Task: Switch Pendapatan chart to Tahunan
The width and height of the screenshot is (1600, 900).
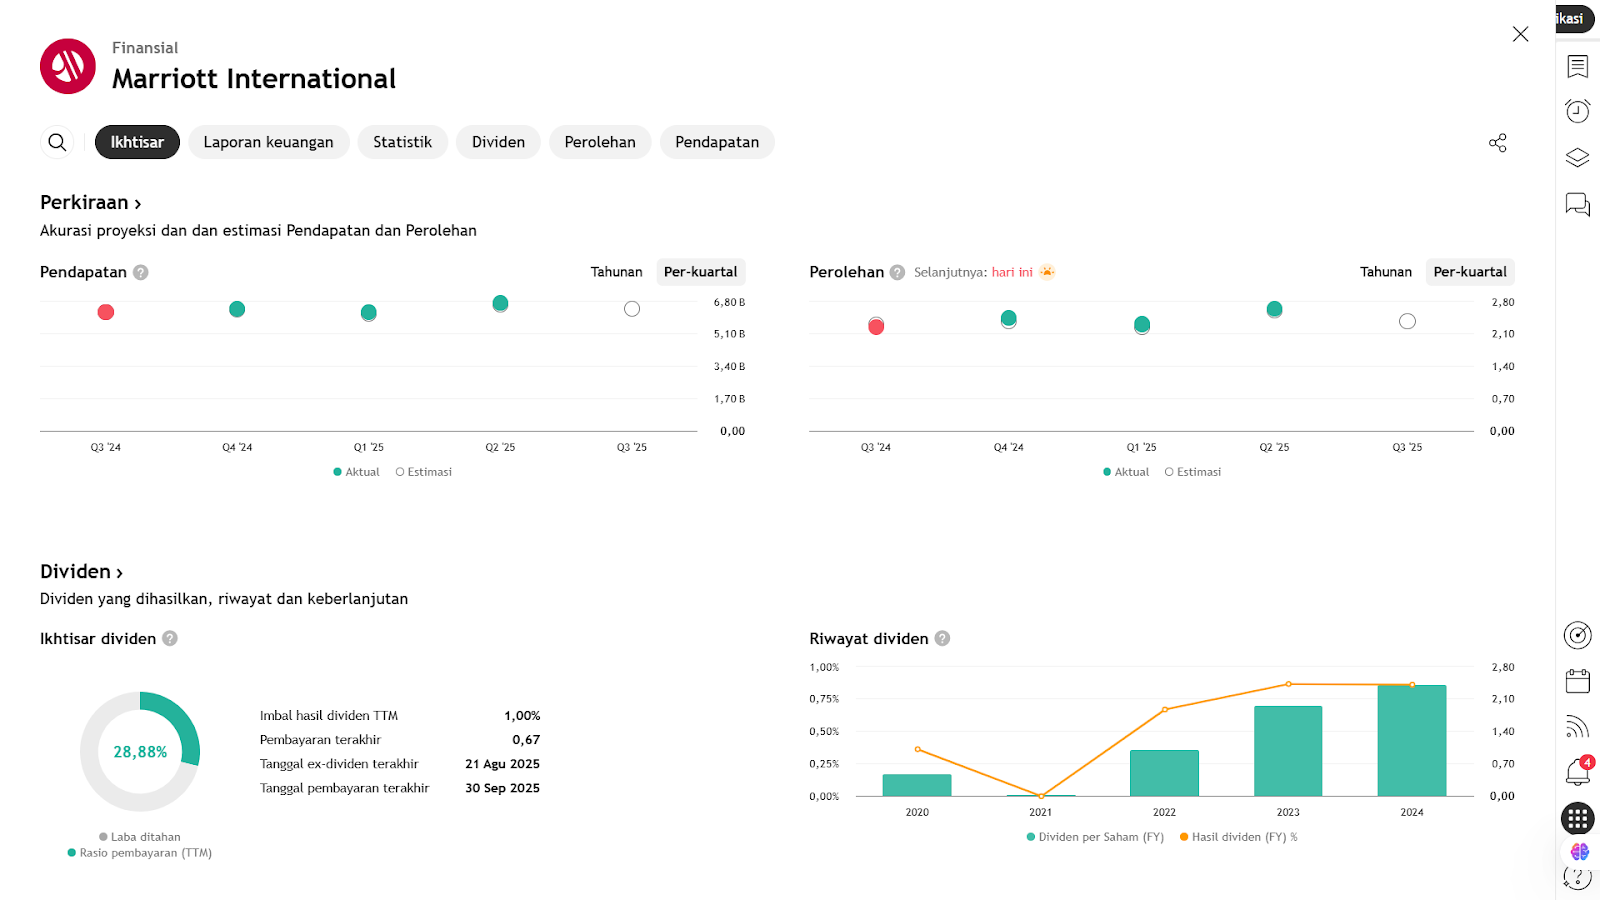Action: [x=616, y=272]
